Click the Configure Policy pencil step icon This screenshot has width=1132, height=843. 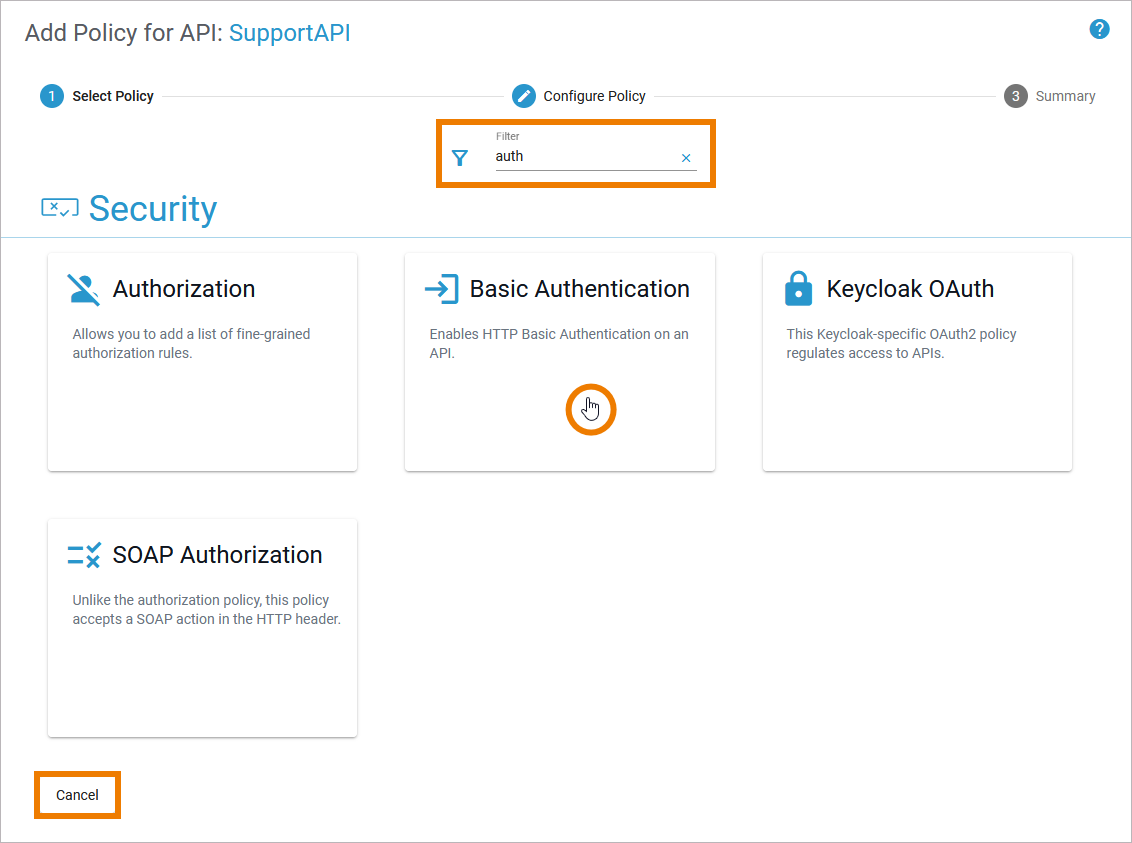(524, 96)
